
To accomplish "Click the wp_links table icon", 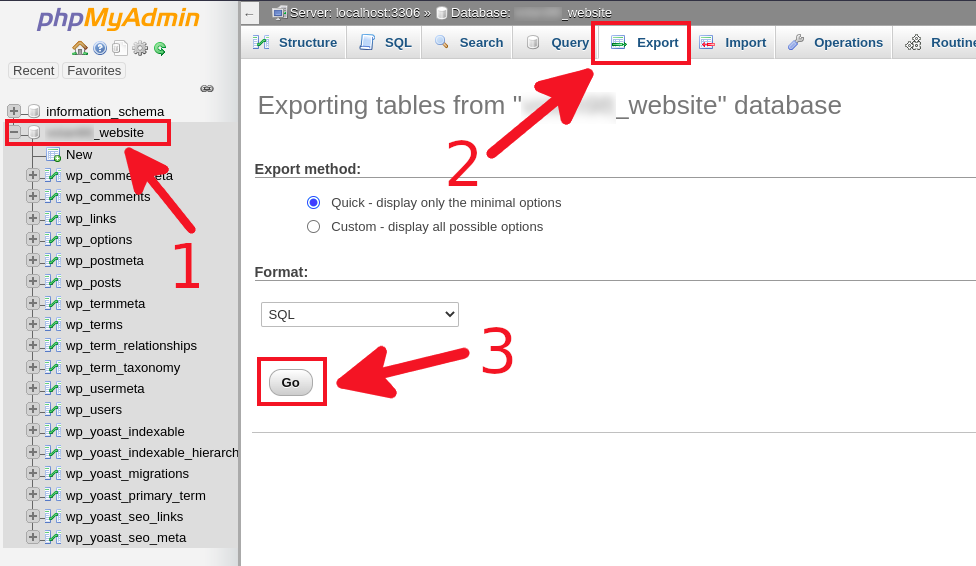I will [54, 219].
